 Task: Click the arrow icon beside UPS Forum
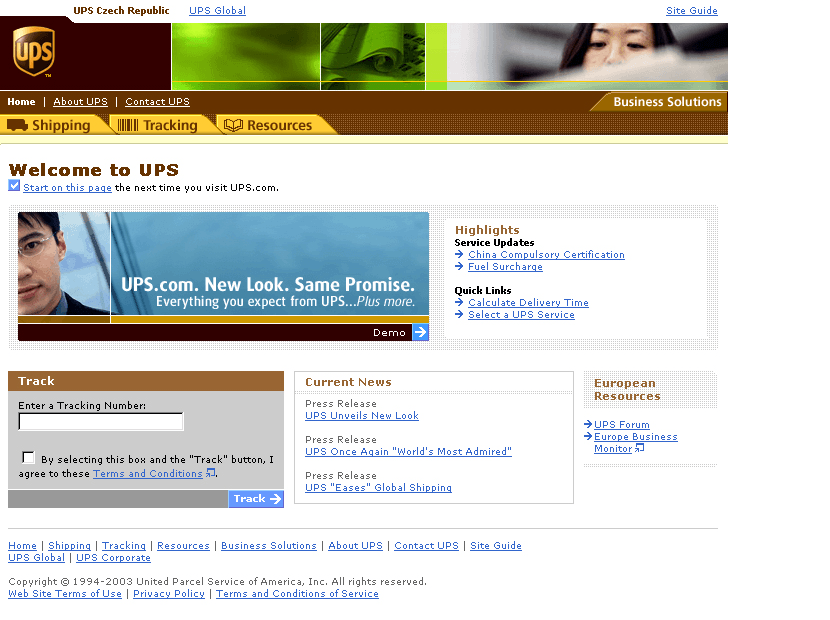(x=588, y=424)
